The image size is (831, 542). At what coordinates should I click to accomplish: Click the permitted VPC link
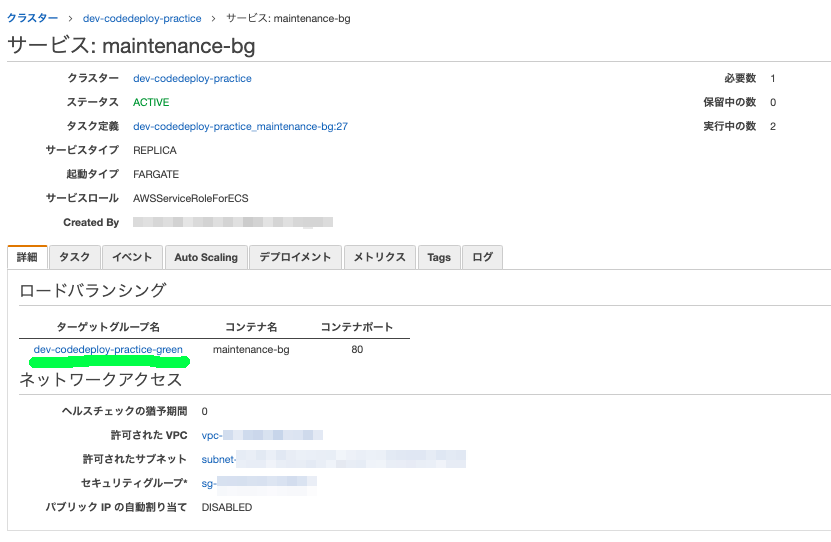212,435
